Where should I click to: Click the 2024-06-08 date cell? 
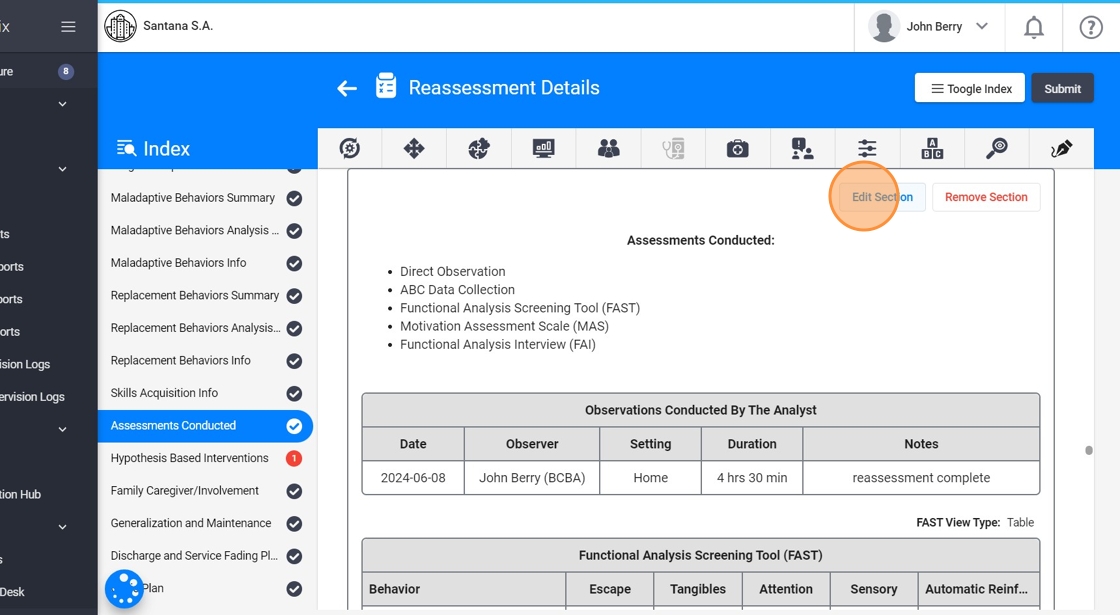click(413, 478)
